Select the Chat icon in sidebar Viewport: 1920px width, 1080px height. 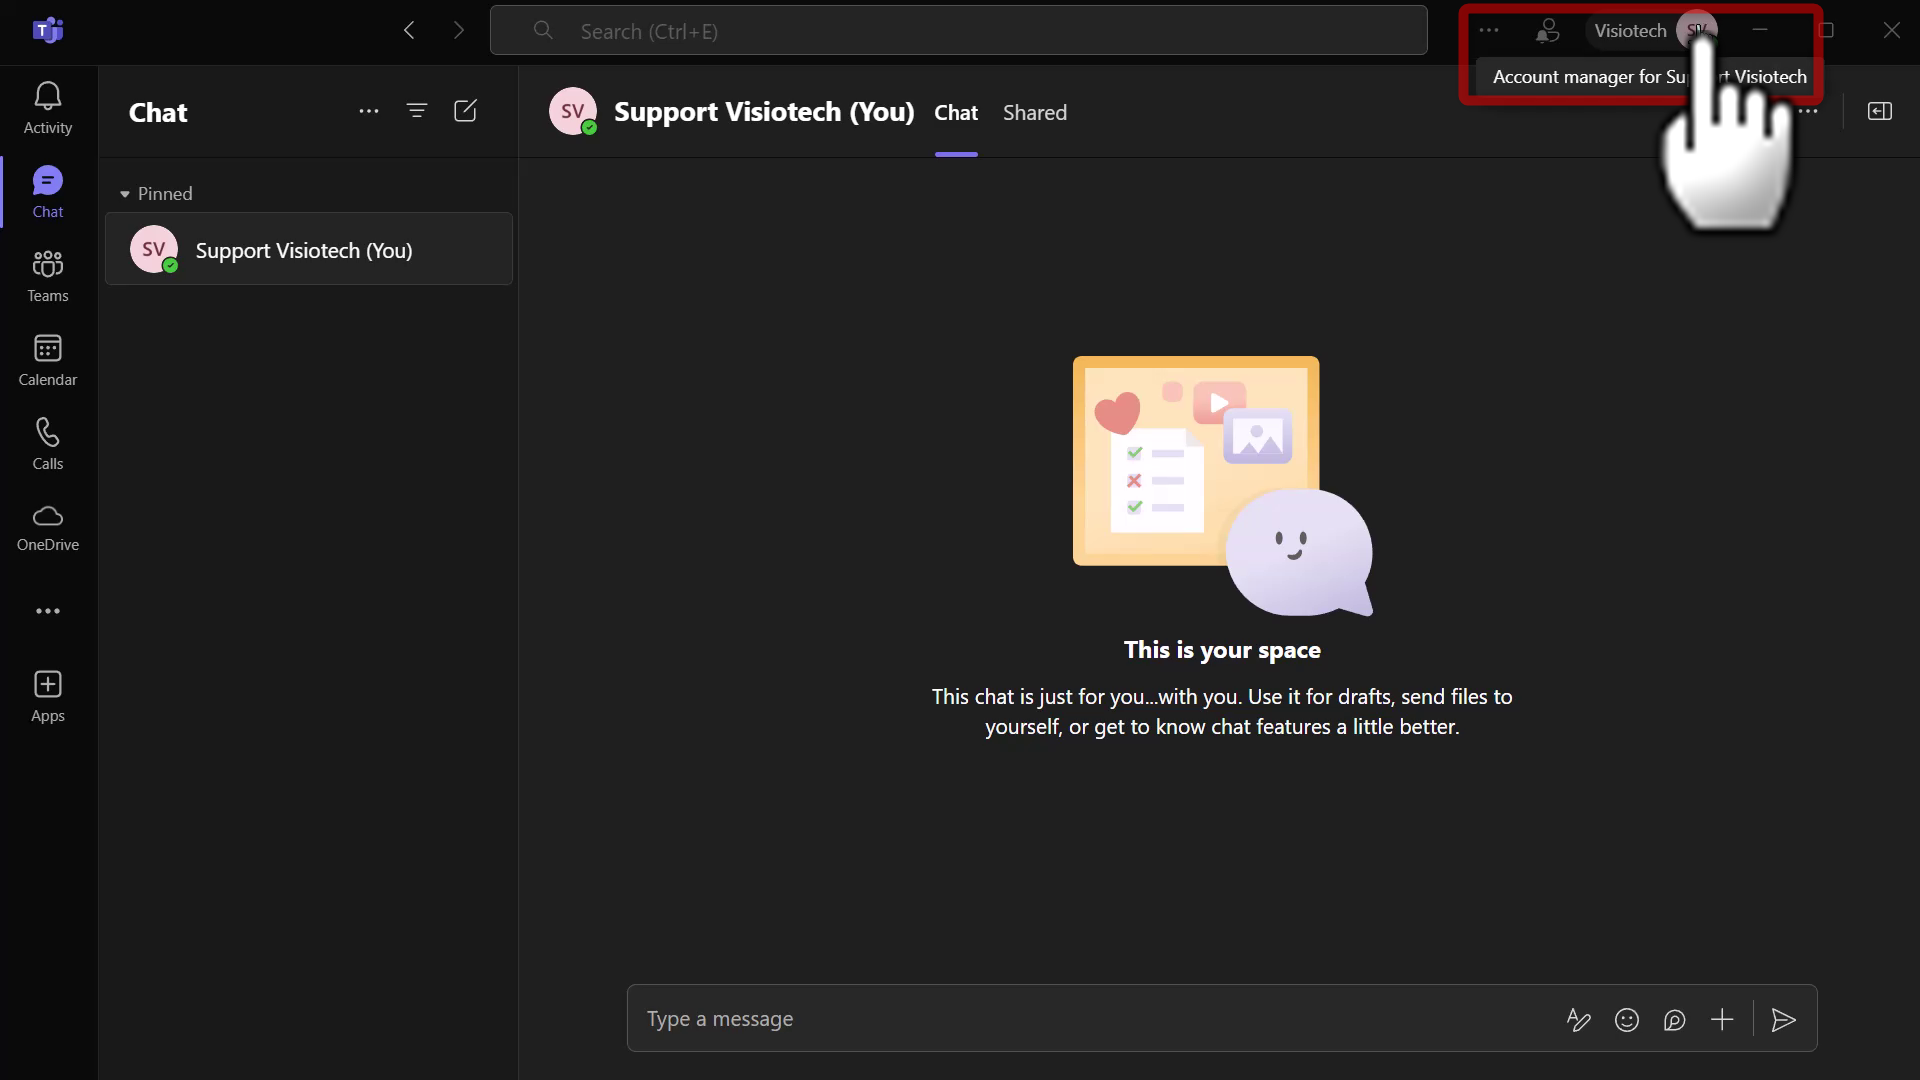click(48, 192)
